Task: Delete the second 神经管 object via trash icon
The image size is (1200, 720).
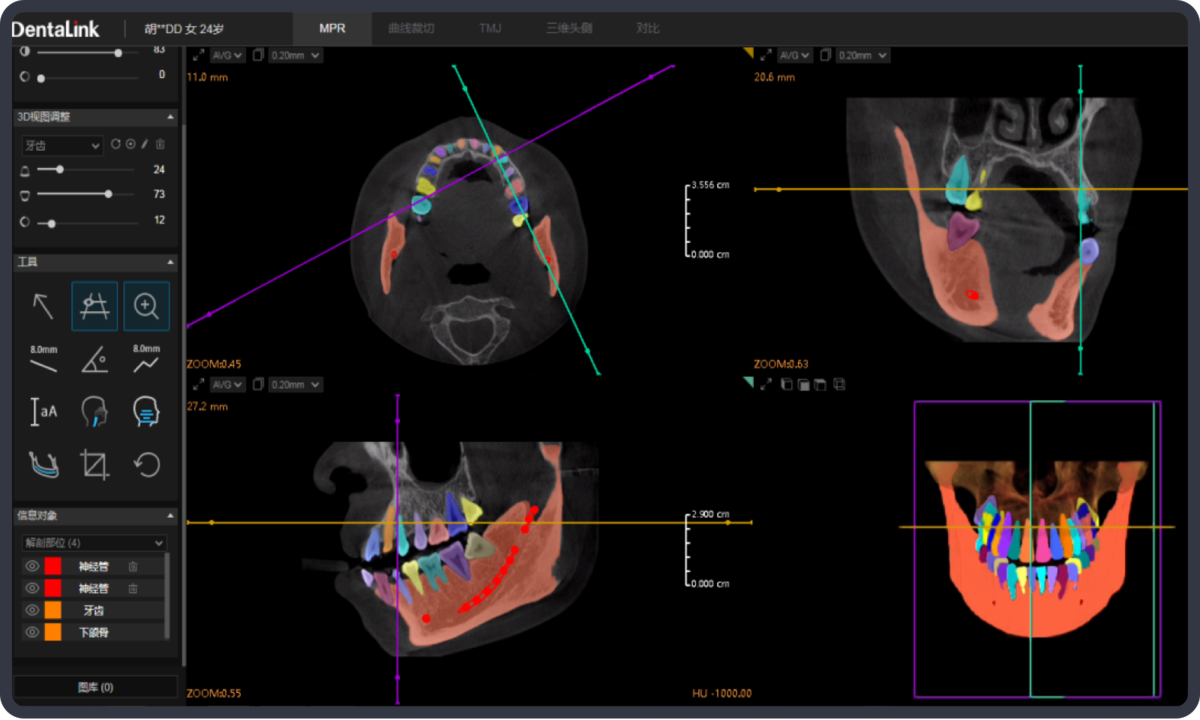Action: pos(133,588)
